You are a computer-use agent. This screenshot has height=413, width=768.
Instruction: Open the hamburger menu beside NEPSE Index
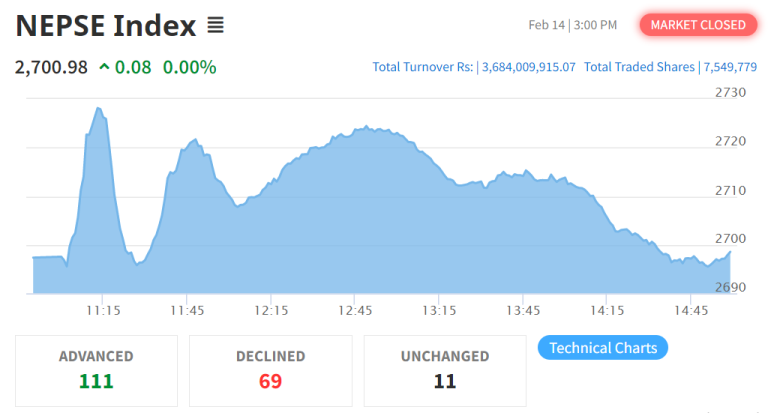coord(215,25)
